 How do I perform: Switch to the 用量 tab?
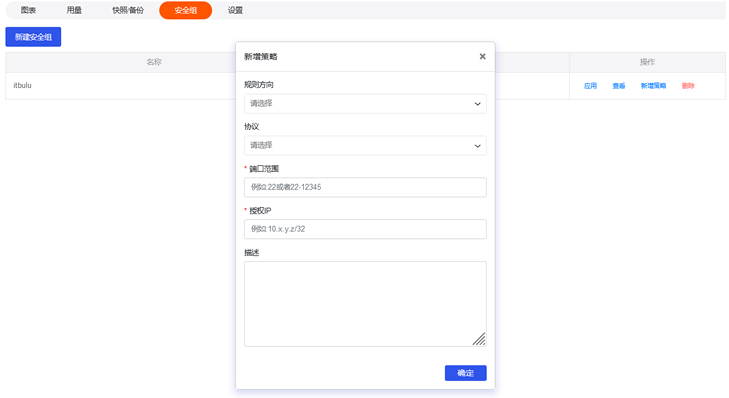pos(74,10)
